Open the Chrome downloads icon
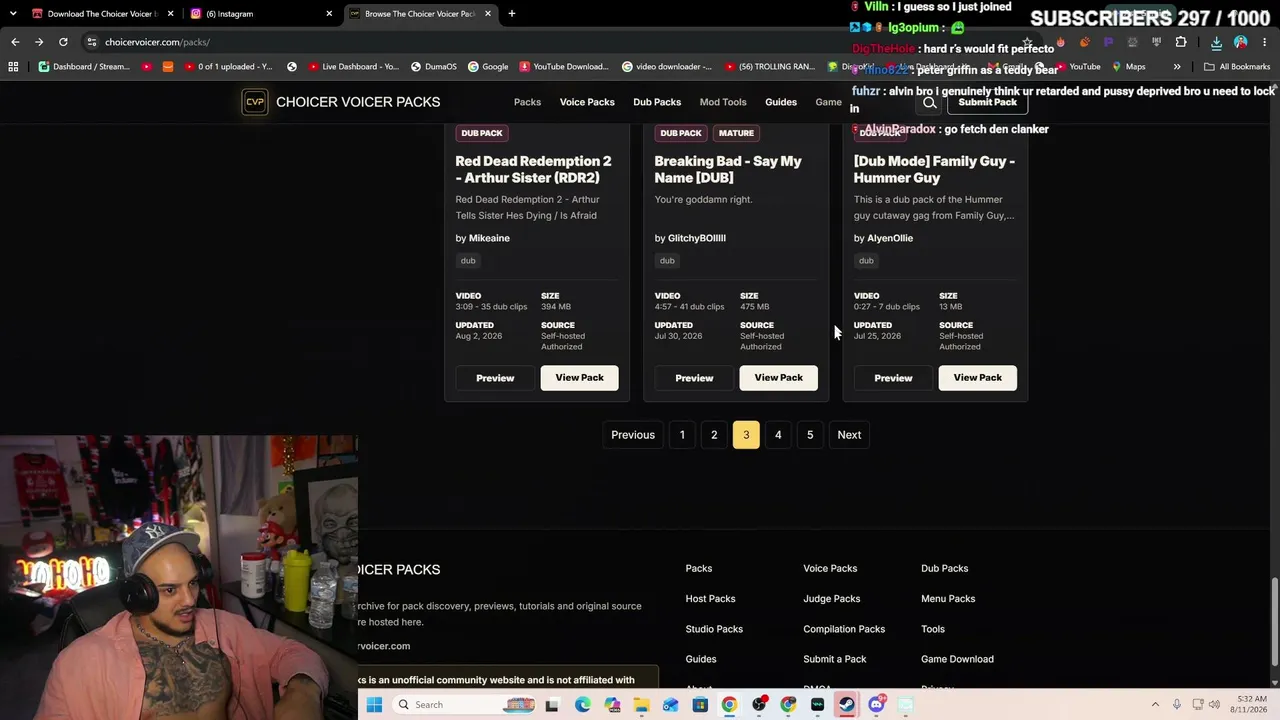 [x=1216, y=42]
